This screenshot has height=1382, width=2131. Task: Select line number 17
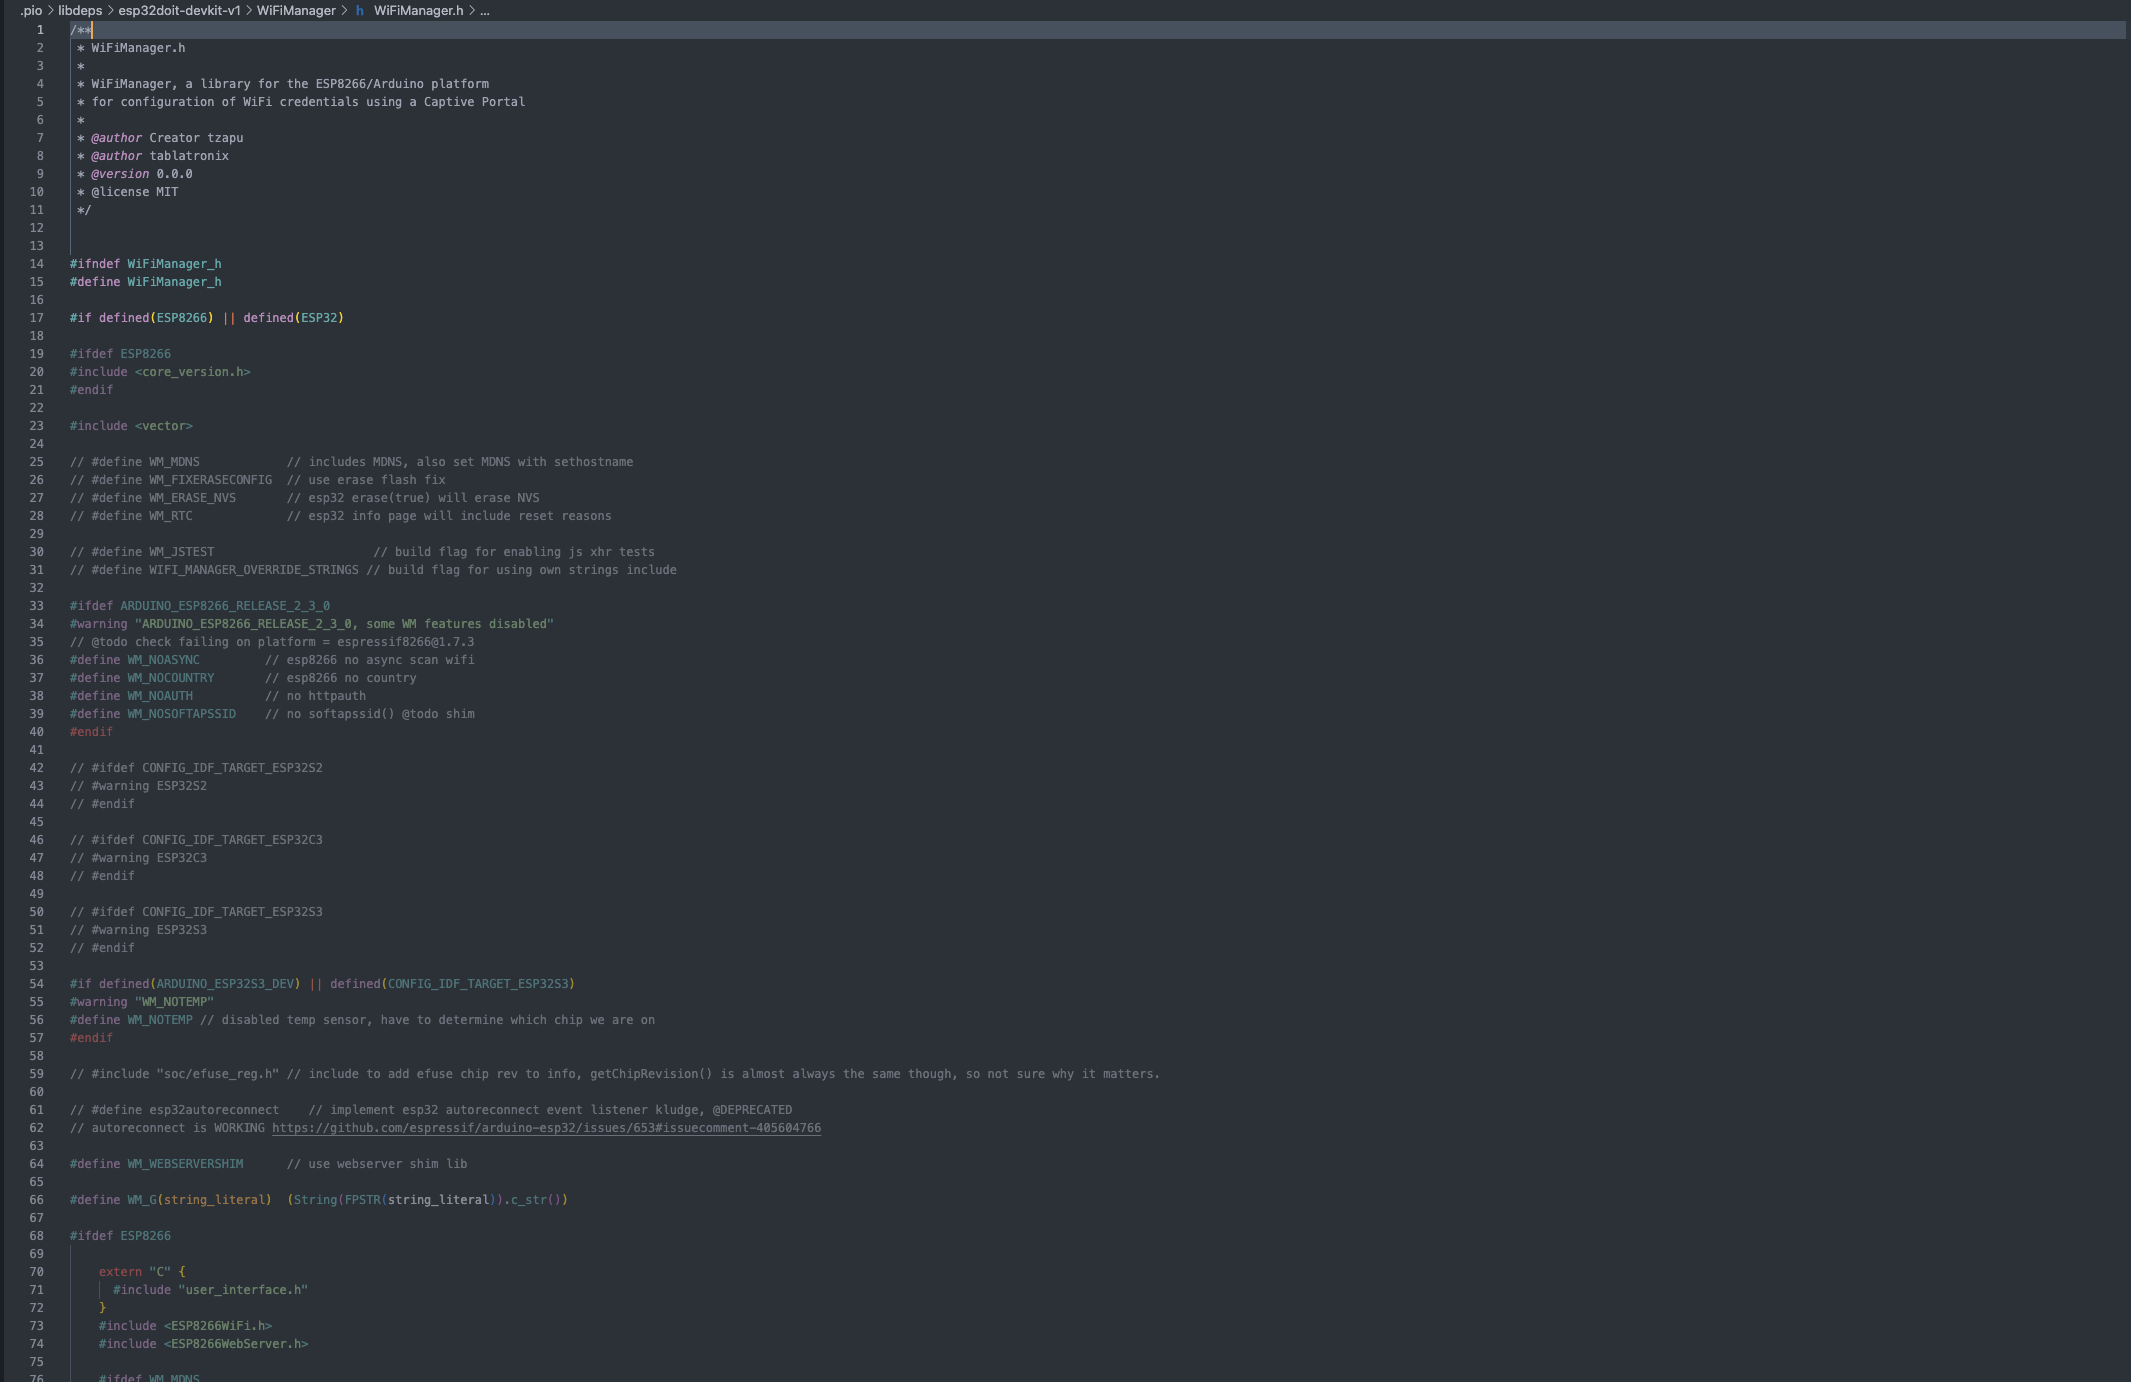pos(37,317)
